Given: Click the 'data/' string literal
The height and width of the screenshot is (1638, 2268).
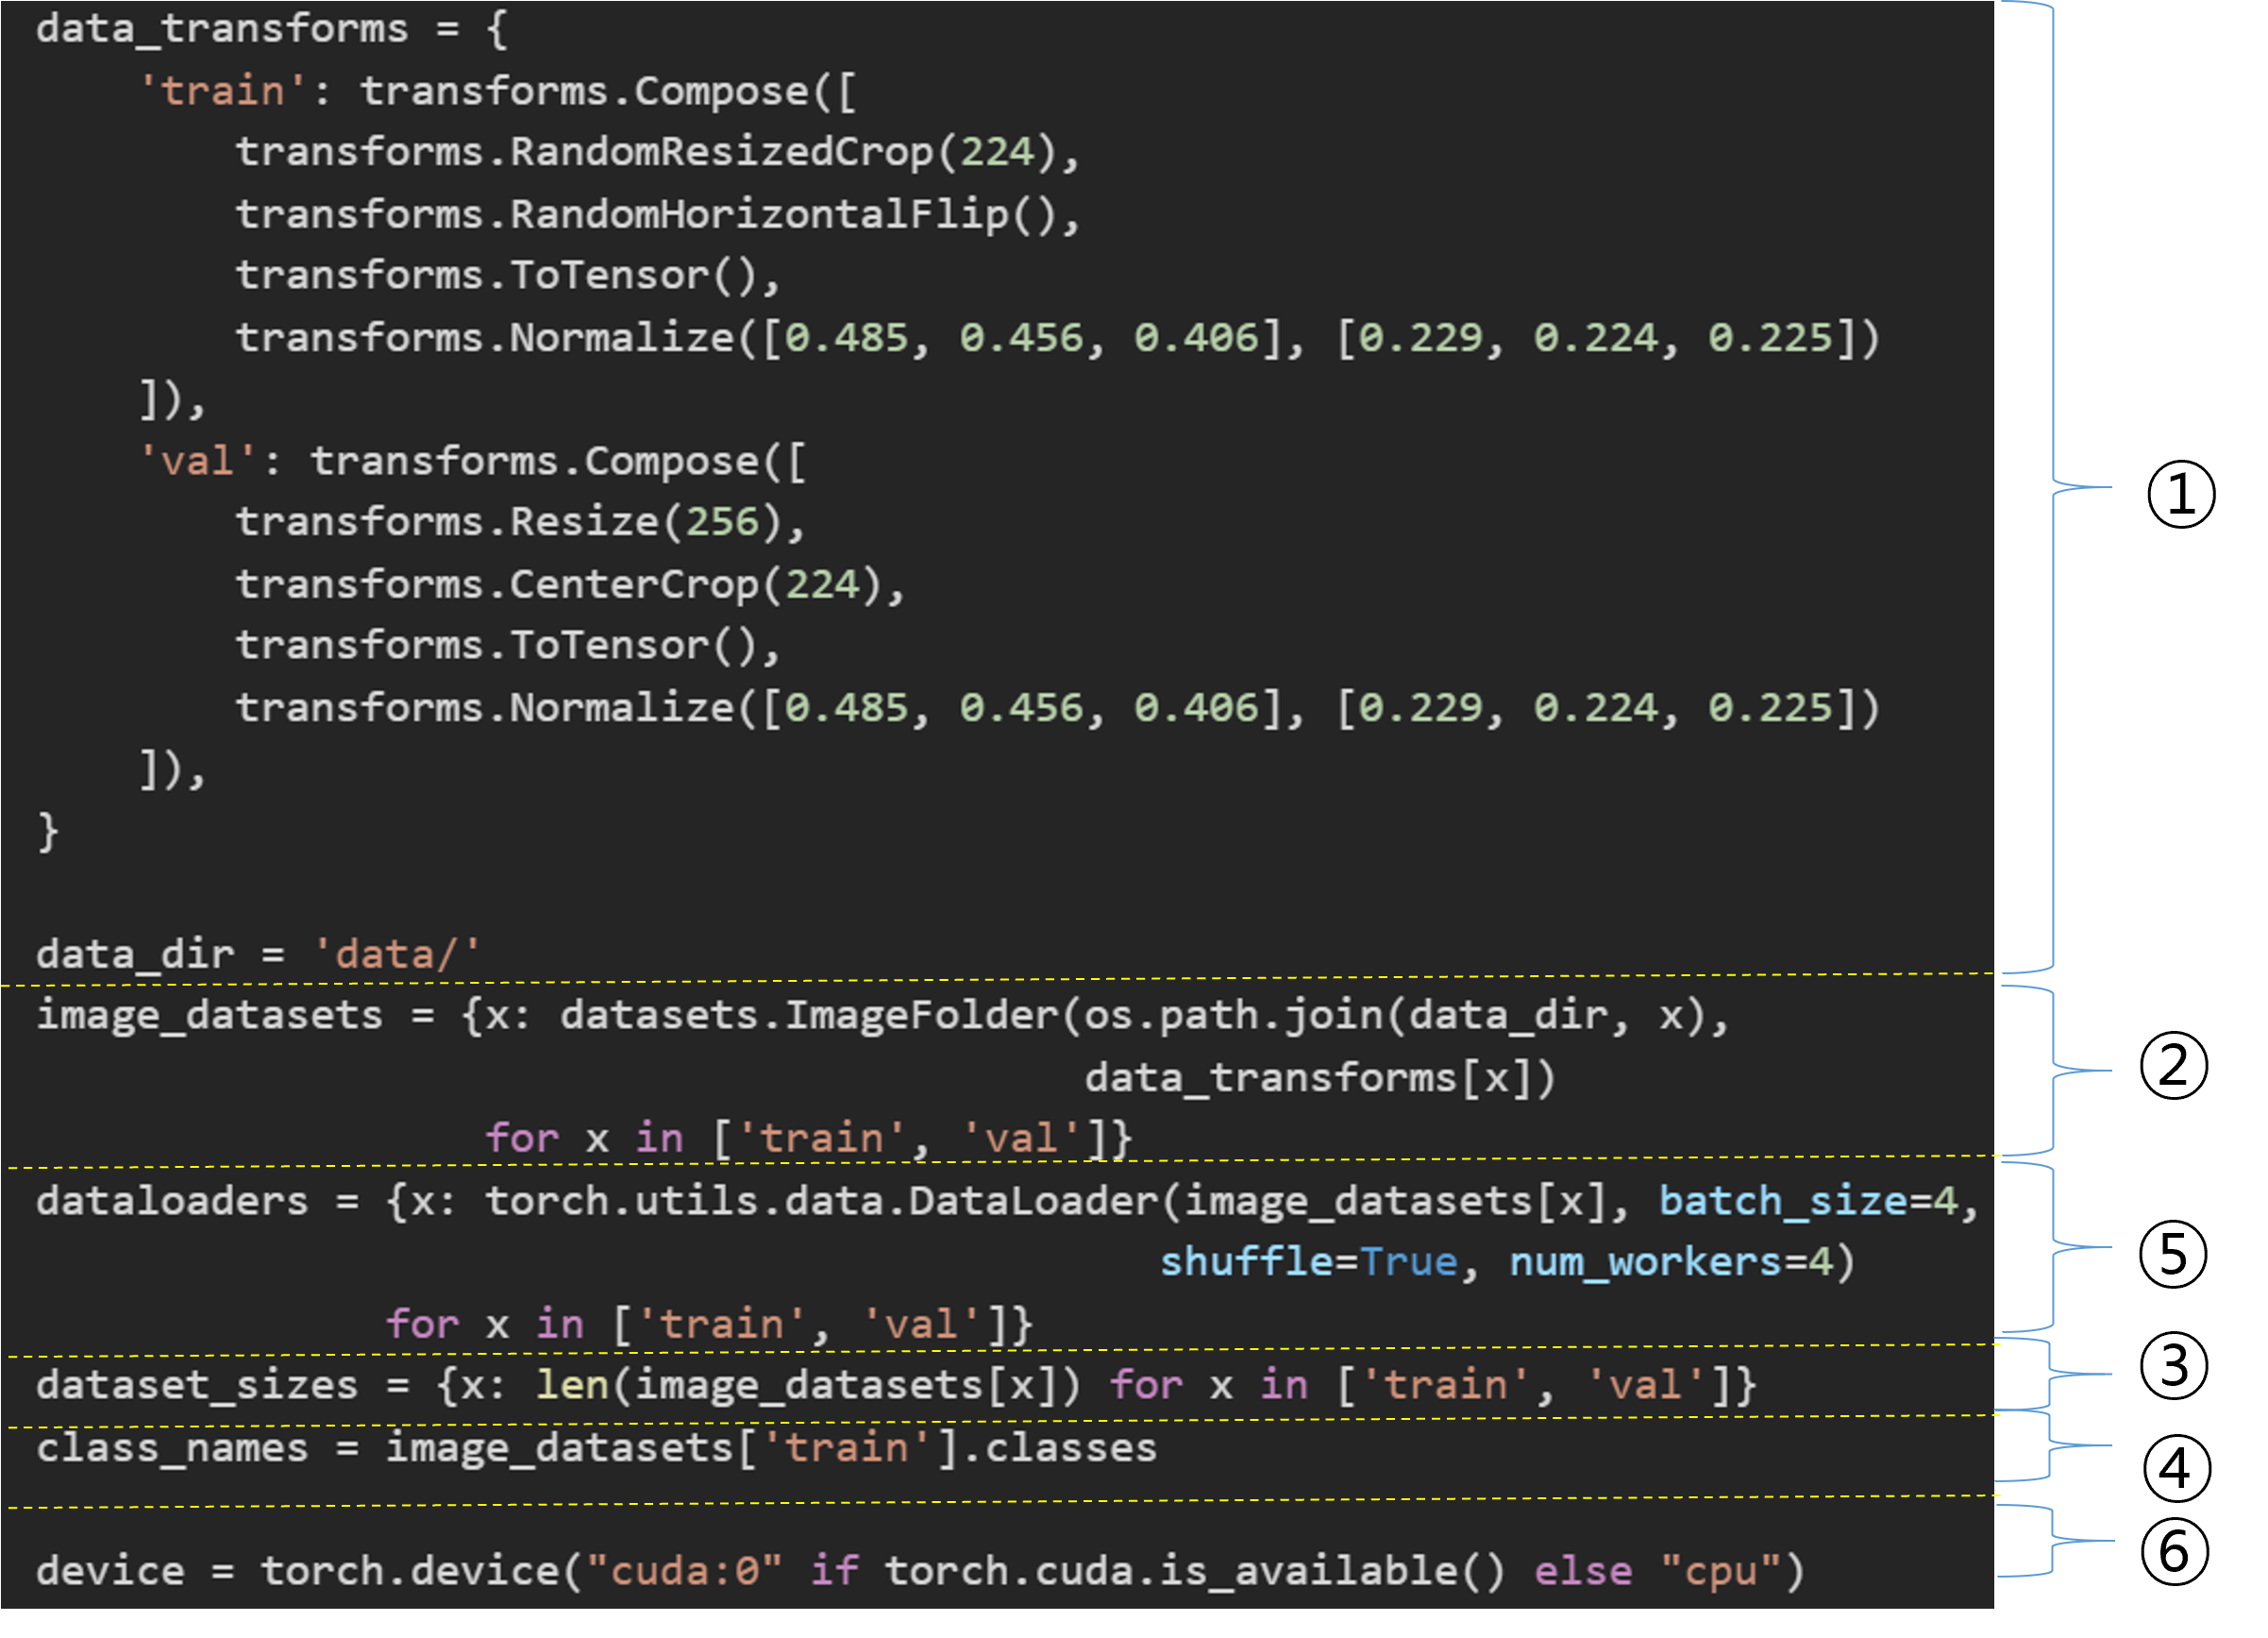Looking at the screenshot, I should point(397,954).
